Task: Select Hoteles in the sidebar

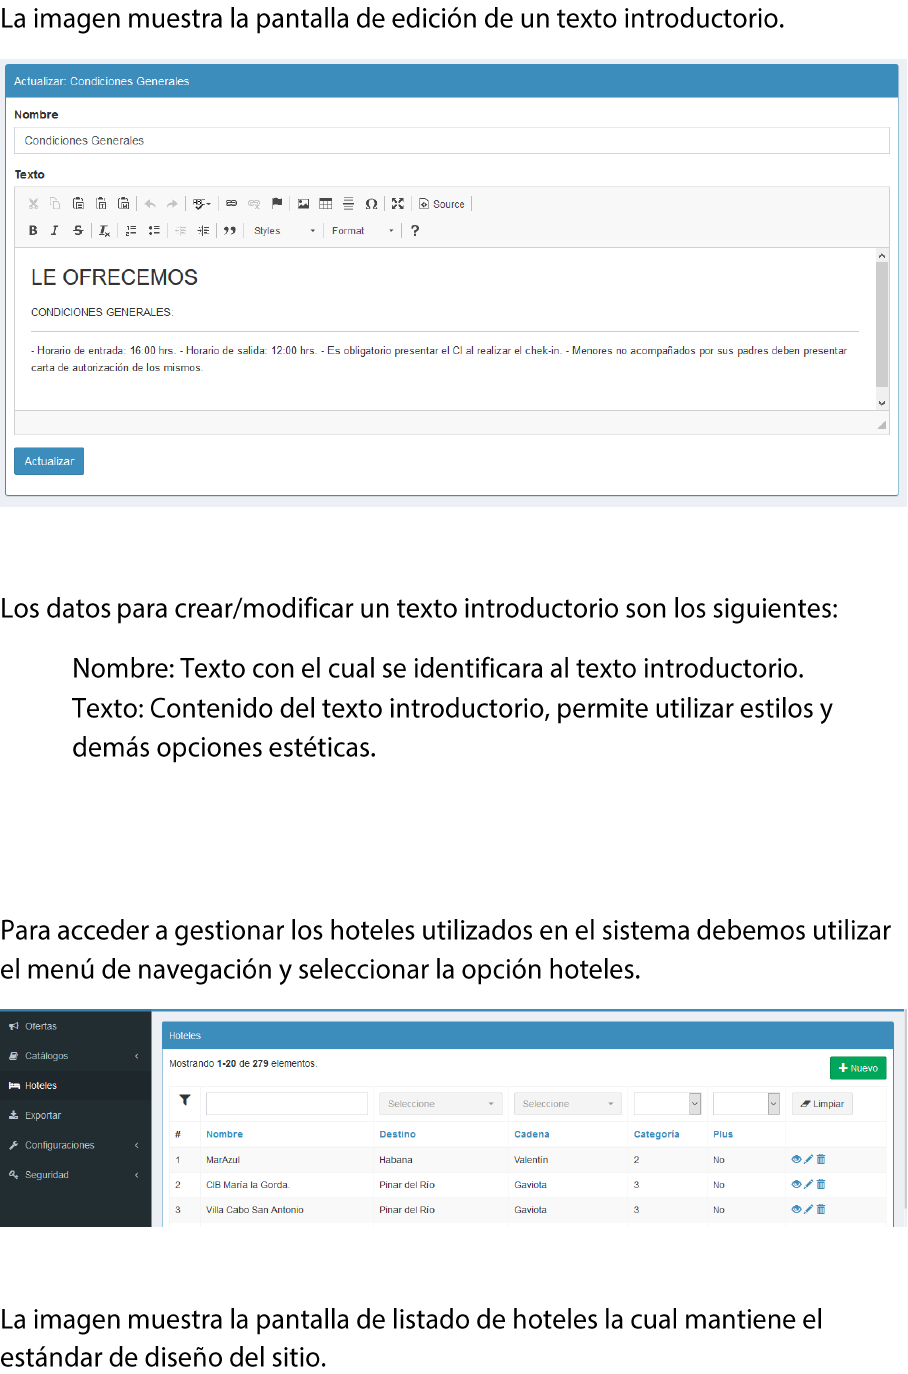Action: coord(75,1085)
